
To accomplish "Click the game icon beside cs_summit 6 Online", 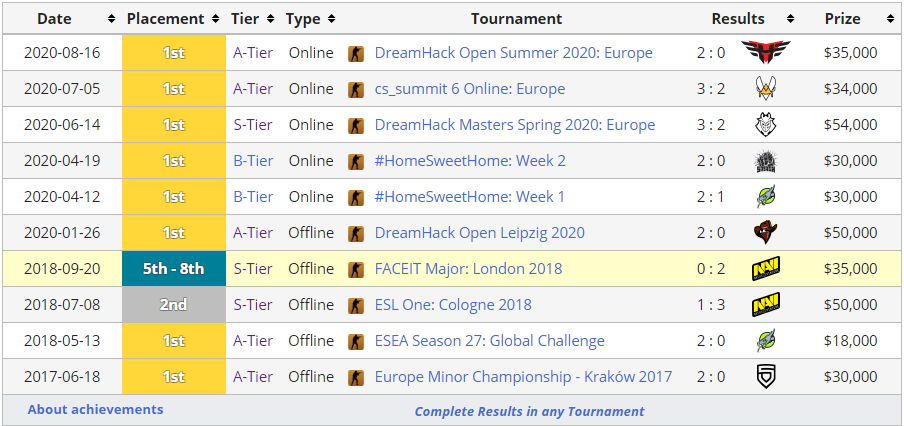I will [x=356, y=89].
